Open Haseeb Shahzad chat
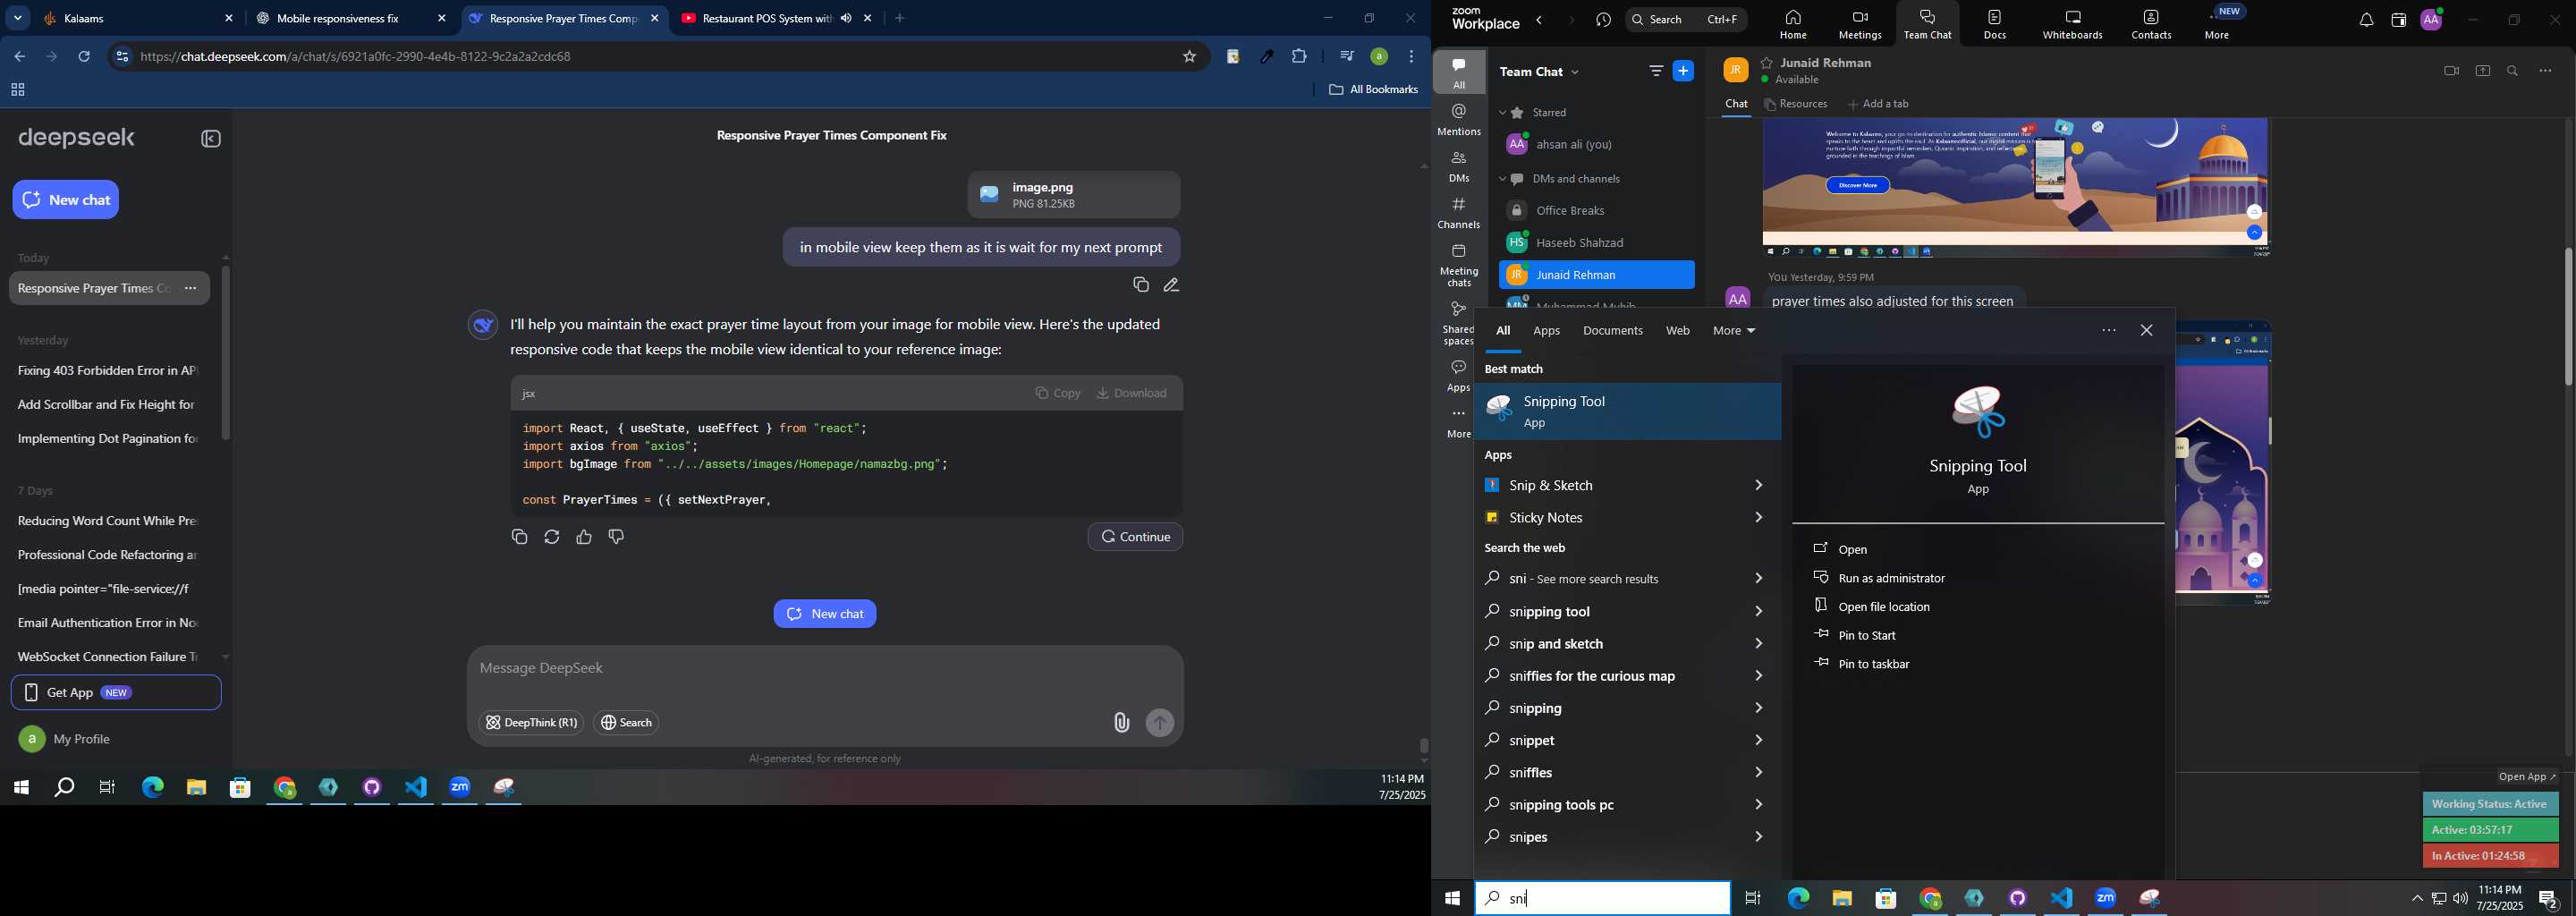Screen dimensions: 2576x916 [x=1596, y=244]
